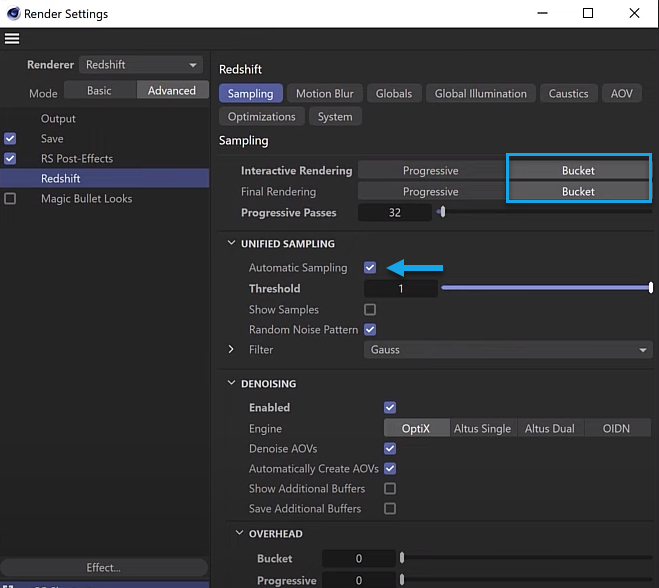Collapse the Denoising section chevron
659x588 pixels.
click(x=231, y=383)
